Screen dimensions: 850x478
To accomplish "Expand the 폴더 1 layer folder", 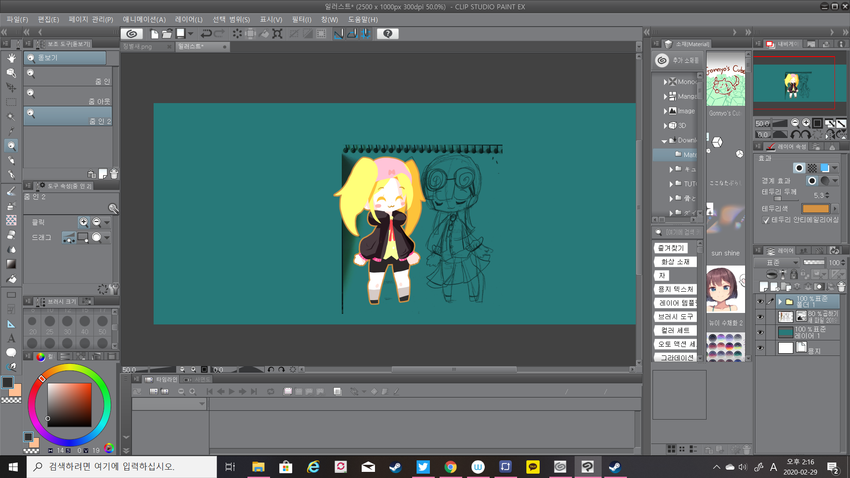I will [x=780, y=301].
